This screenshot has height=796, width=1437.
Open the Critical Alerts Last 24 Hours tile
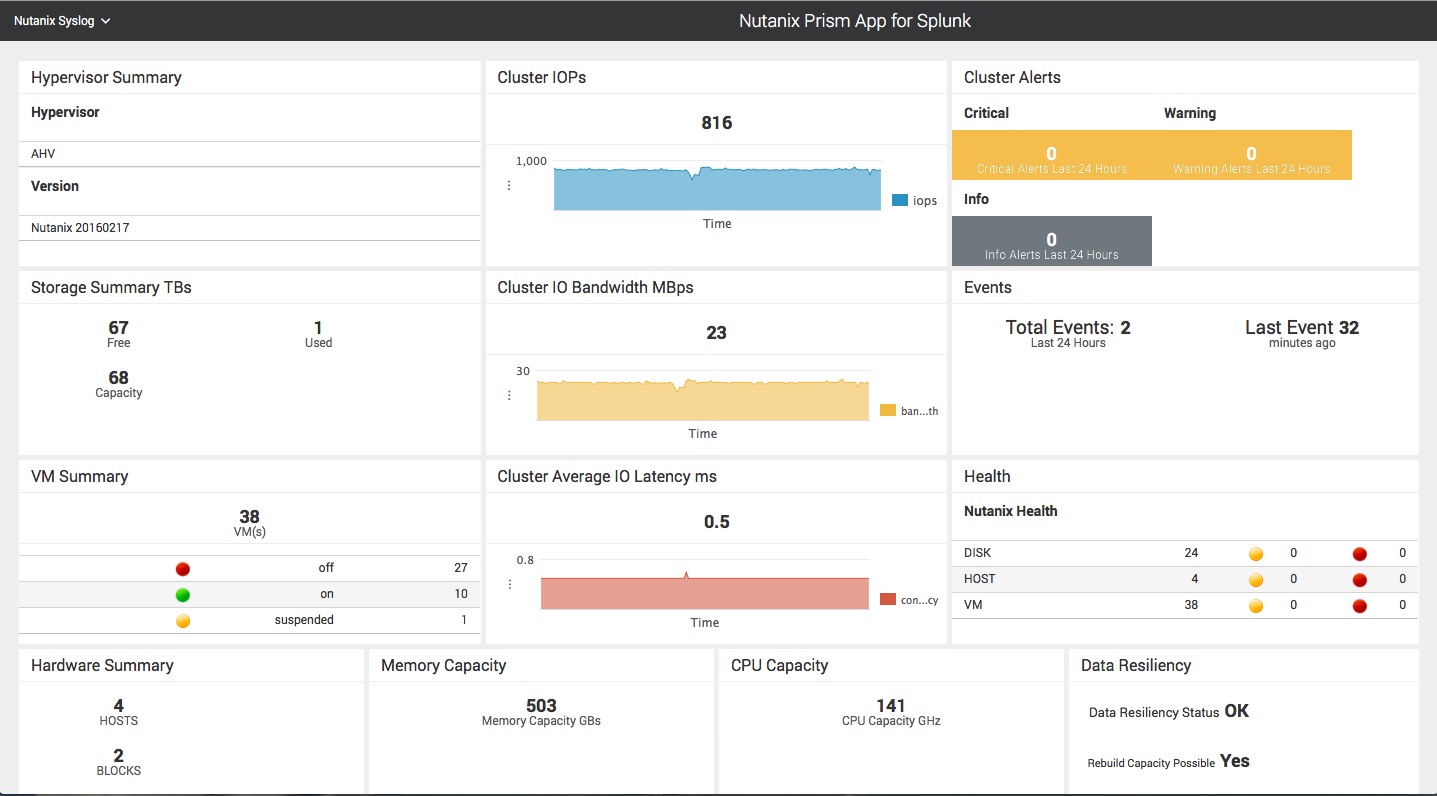[x=1052, y=155]
